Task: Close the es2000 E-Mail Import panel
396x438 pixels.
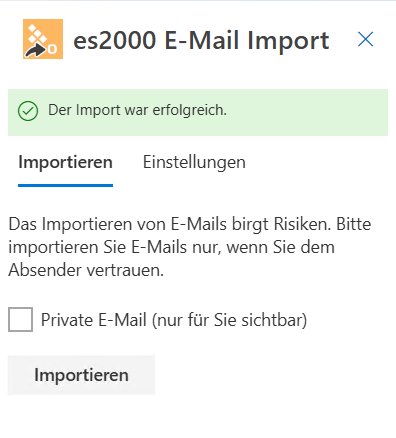Action: 365,39
